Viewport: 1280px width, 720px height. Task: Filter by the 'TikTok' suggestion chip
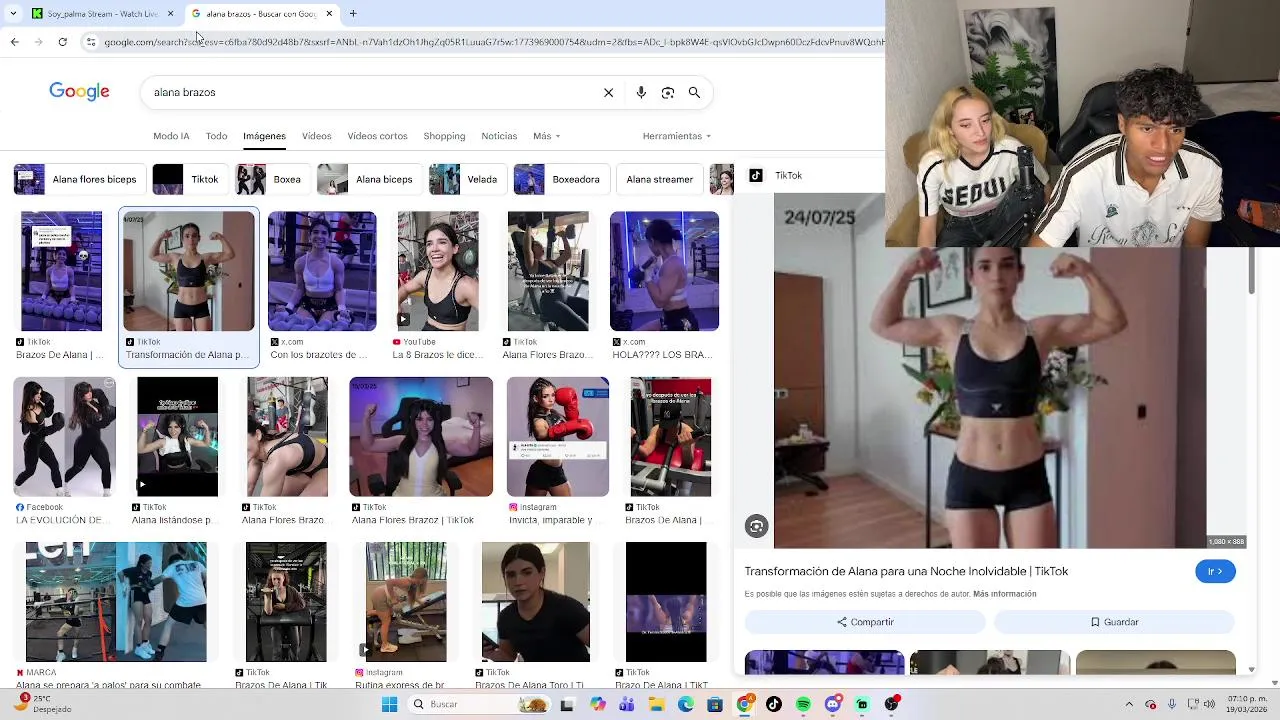pos(189,180)
